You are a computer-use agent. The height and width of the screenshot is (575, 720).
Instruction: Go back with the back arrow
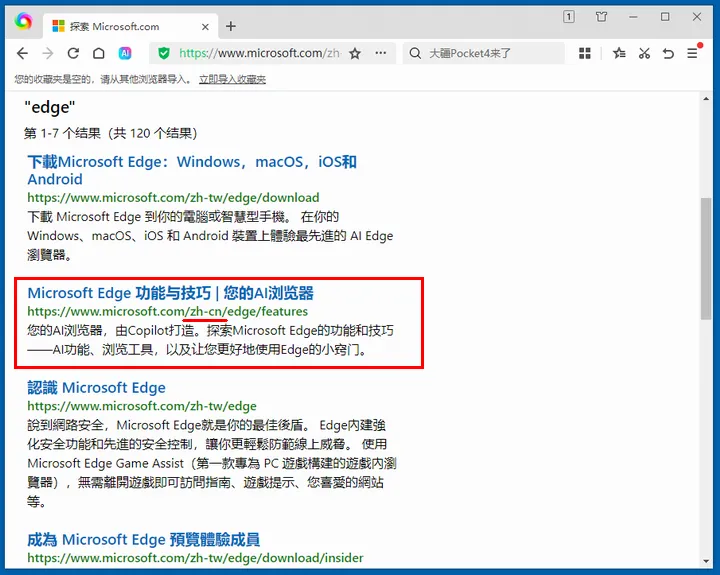click(x=22, y=53)
